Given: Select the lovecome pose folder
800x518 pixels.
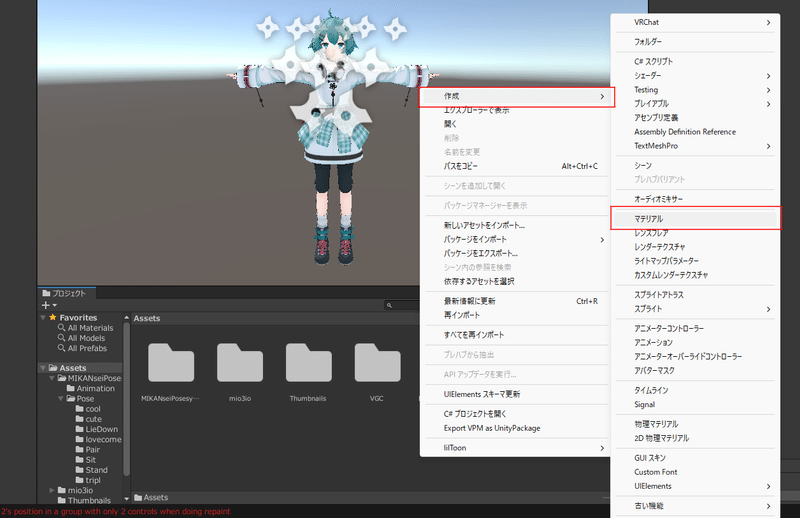Looking at the screenshot, I should click(98, 439).
